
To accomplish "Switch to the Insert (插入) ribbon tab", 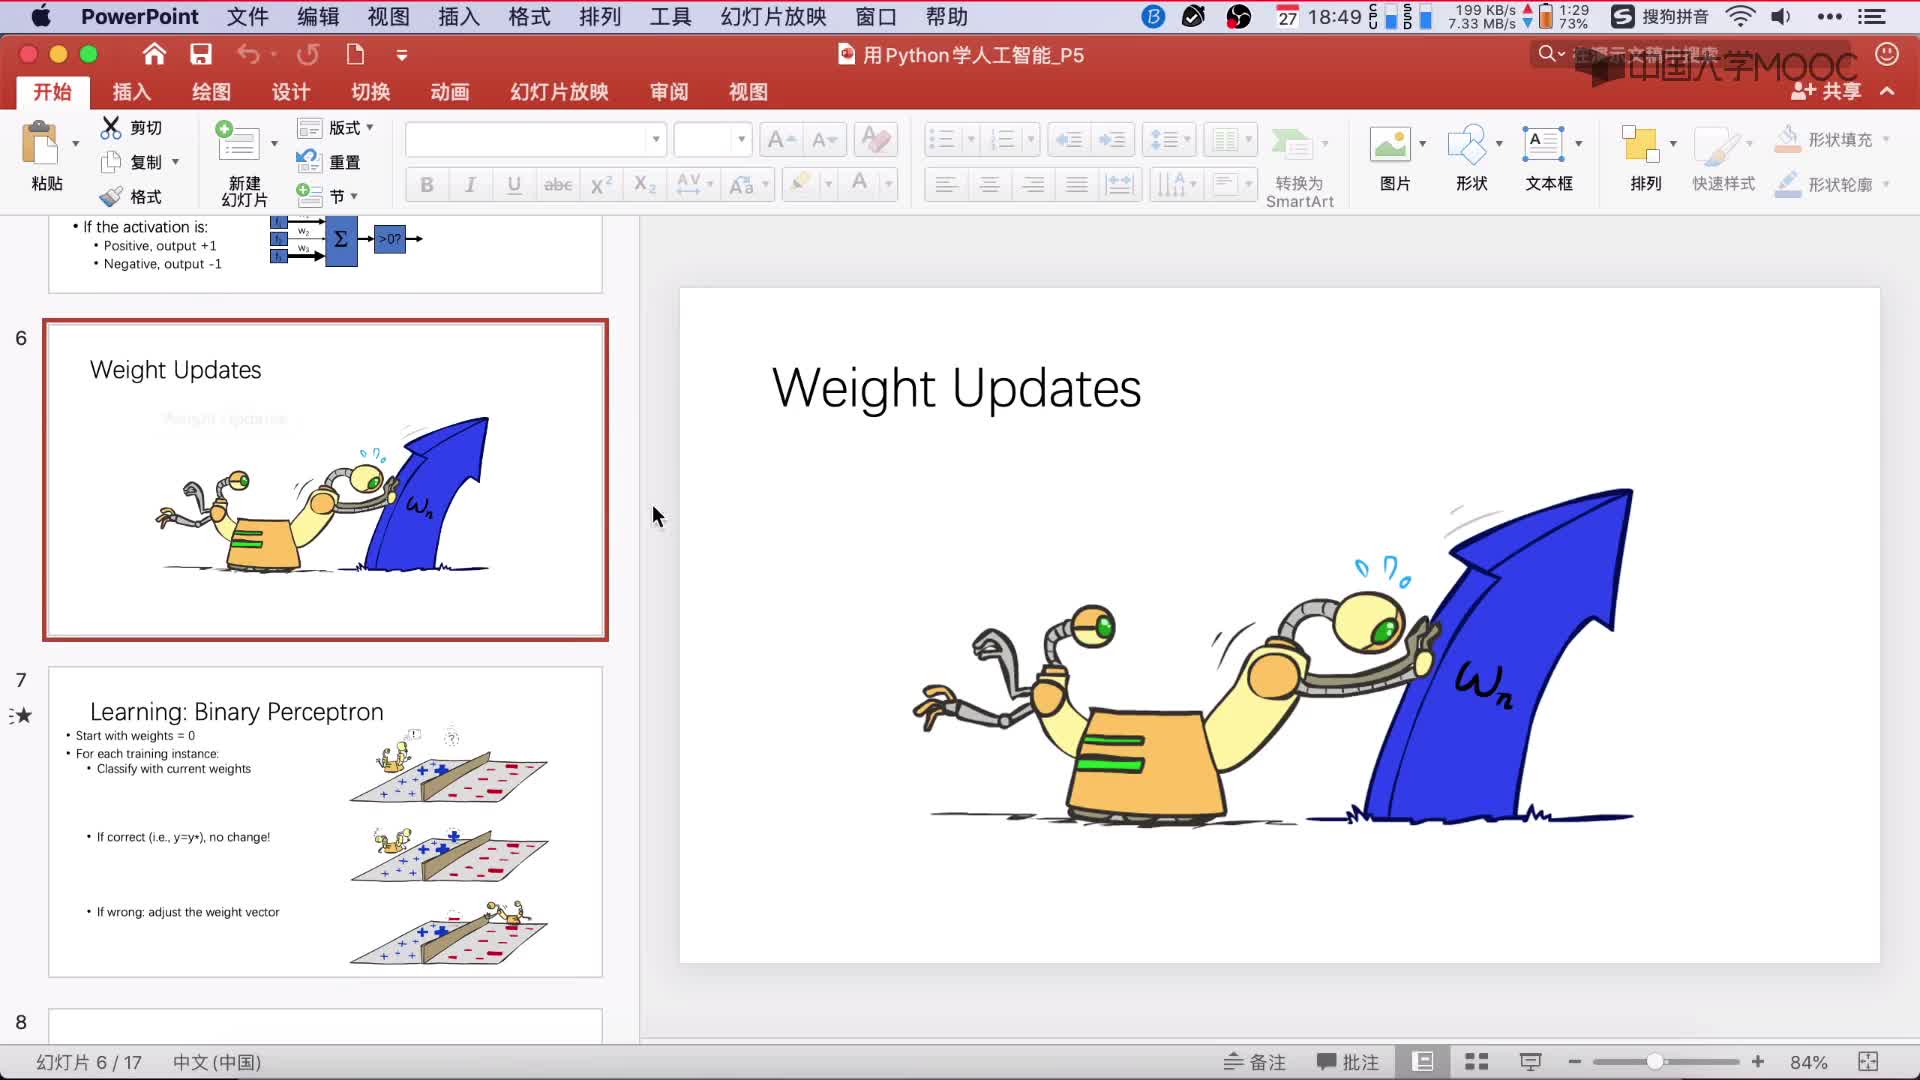I will (x=131, y=92).
